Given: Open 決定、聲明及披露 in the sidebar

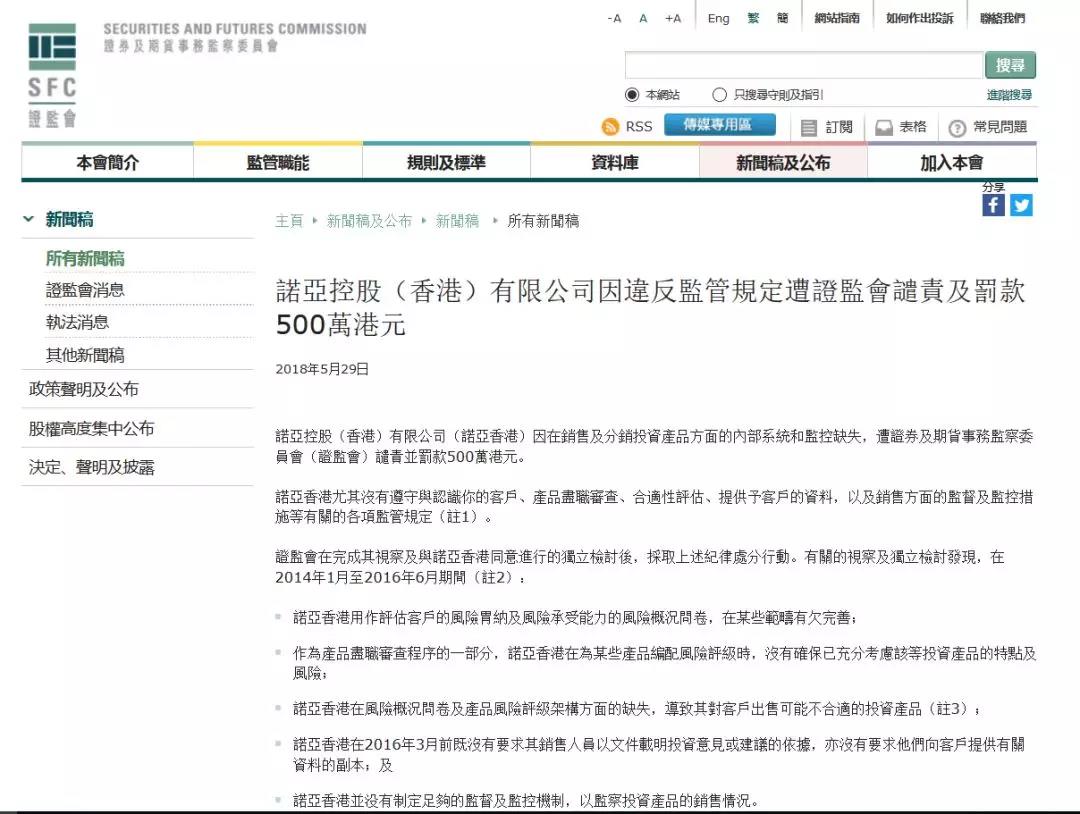Looking at the screenshot, I should coord(91,467).
